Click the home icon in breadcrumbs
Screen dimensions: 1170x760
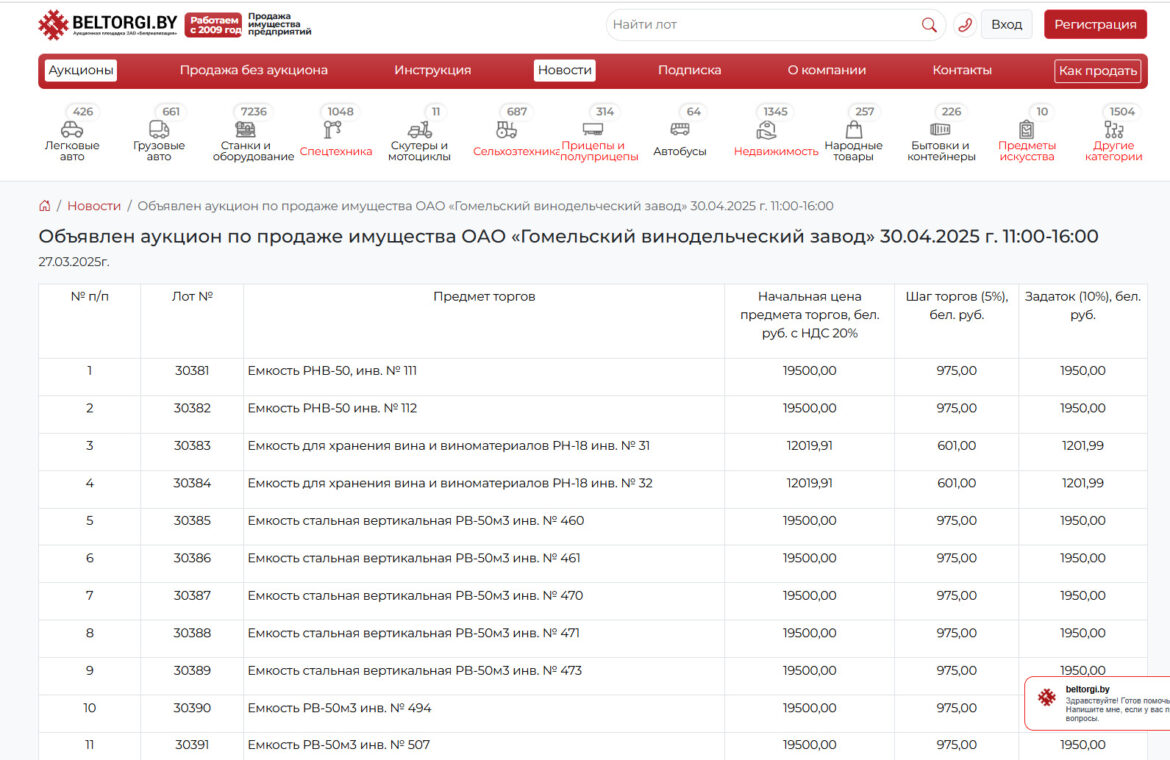click(x=45, y=206)
